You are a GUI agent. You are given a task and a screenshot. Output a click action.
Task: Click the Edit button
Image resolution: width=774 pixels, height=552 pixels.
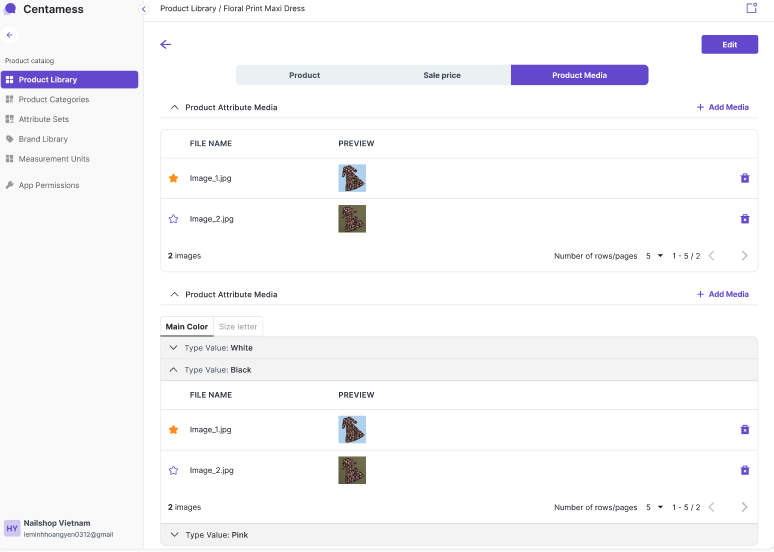pos(729,45)
